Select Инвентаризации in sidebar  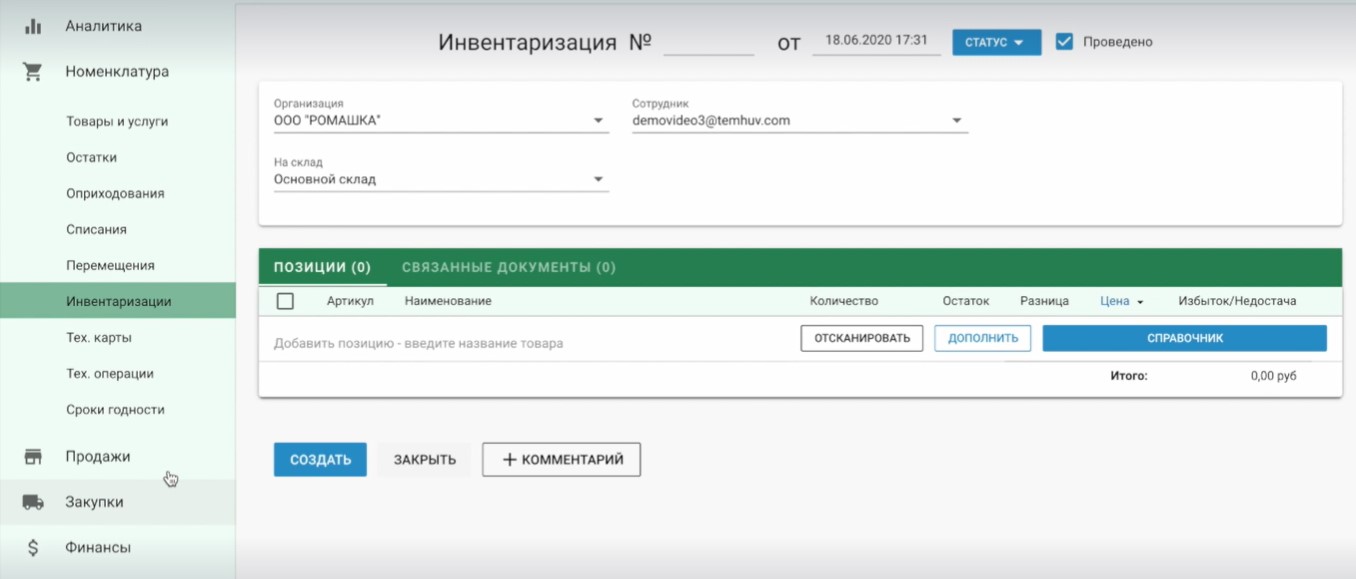(118, 301)
